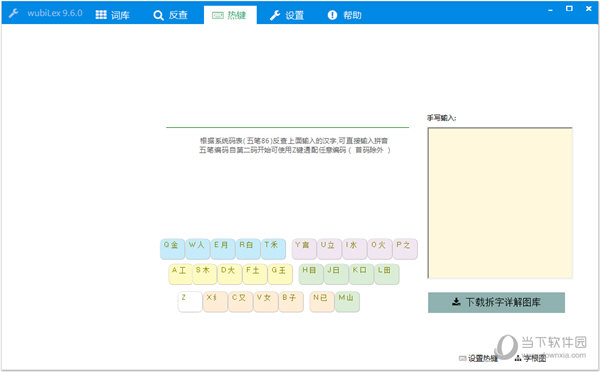Open the 设置热键 link
The height and width of the screenshot is (372, 600).
click(478, 358)
